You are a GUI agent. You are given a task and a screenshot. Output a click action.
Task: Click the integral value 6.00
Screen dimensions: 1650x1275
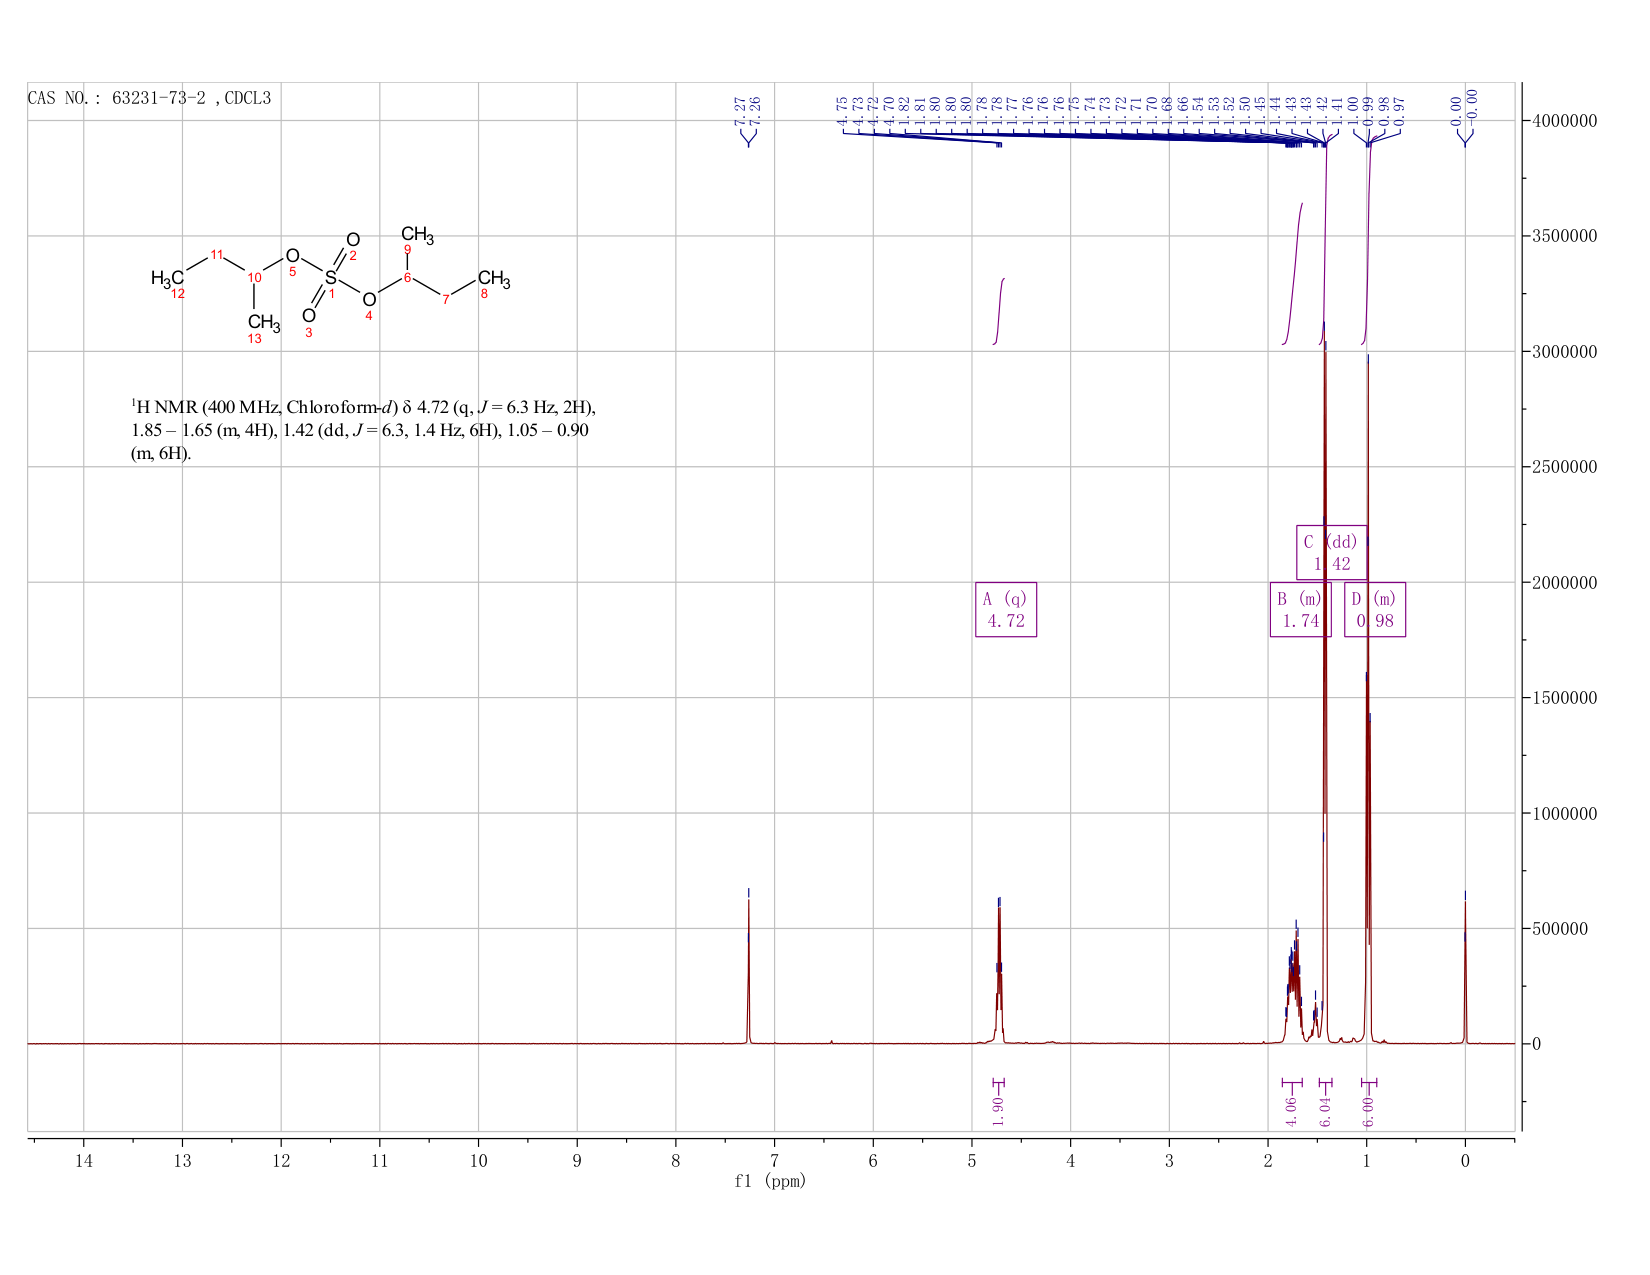[1369, 1110]
